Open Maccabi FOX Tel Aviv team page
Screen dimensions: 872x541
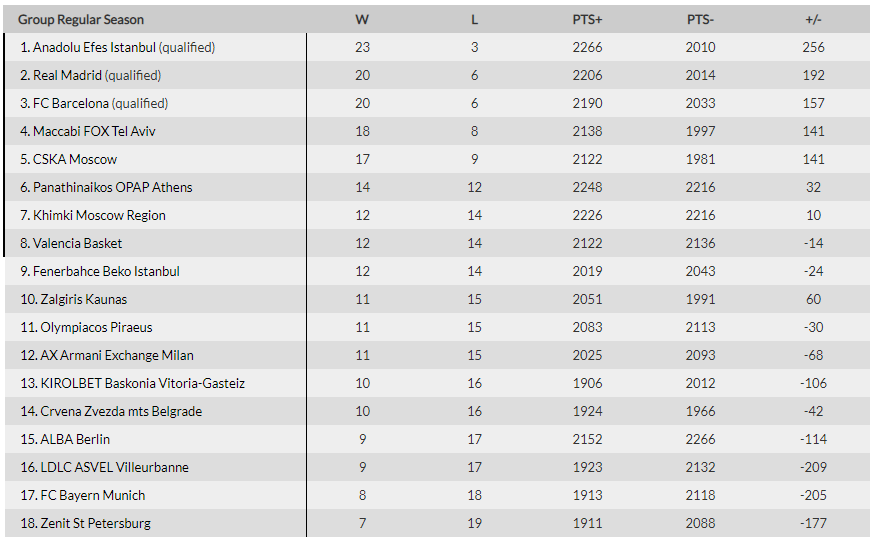click(94, 131)
